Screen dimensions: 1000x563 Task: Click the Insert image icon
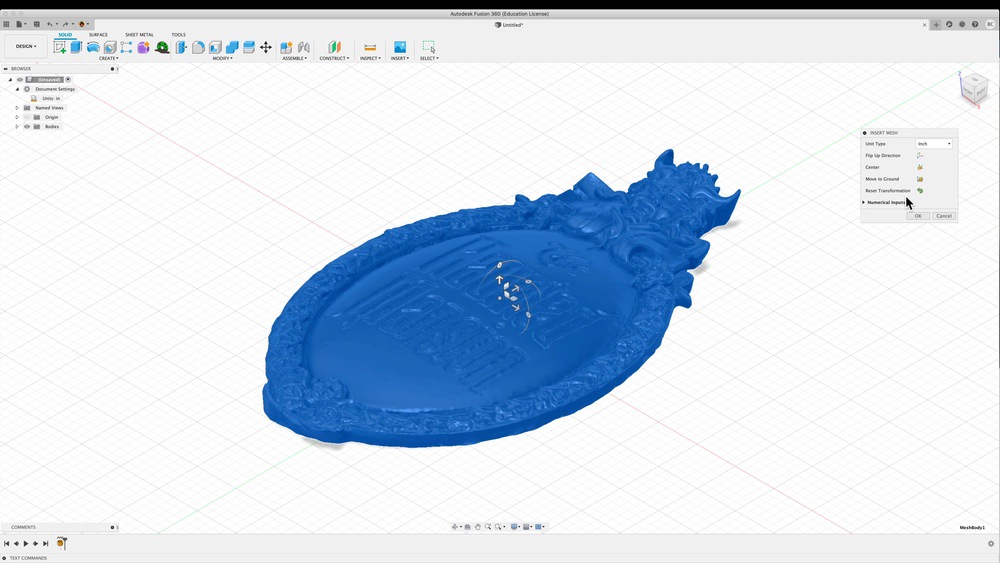[x=400, y=47]
